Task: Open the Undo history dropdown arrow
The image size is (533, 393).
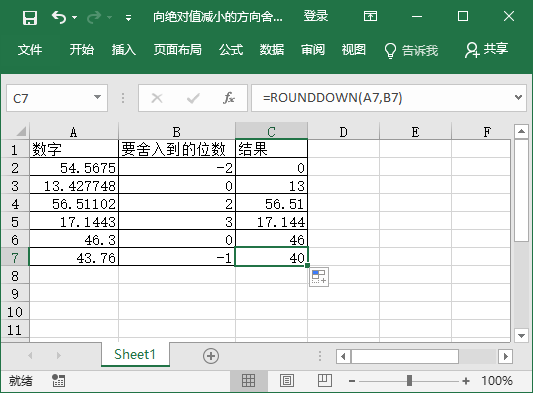Action: [74, 17]
